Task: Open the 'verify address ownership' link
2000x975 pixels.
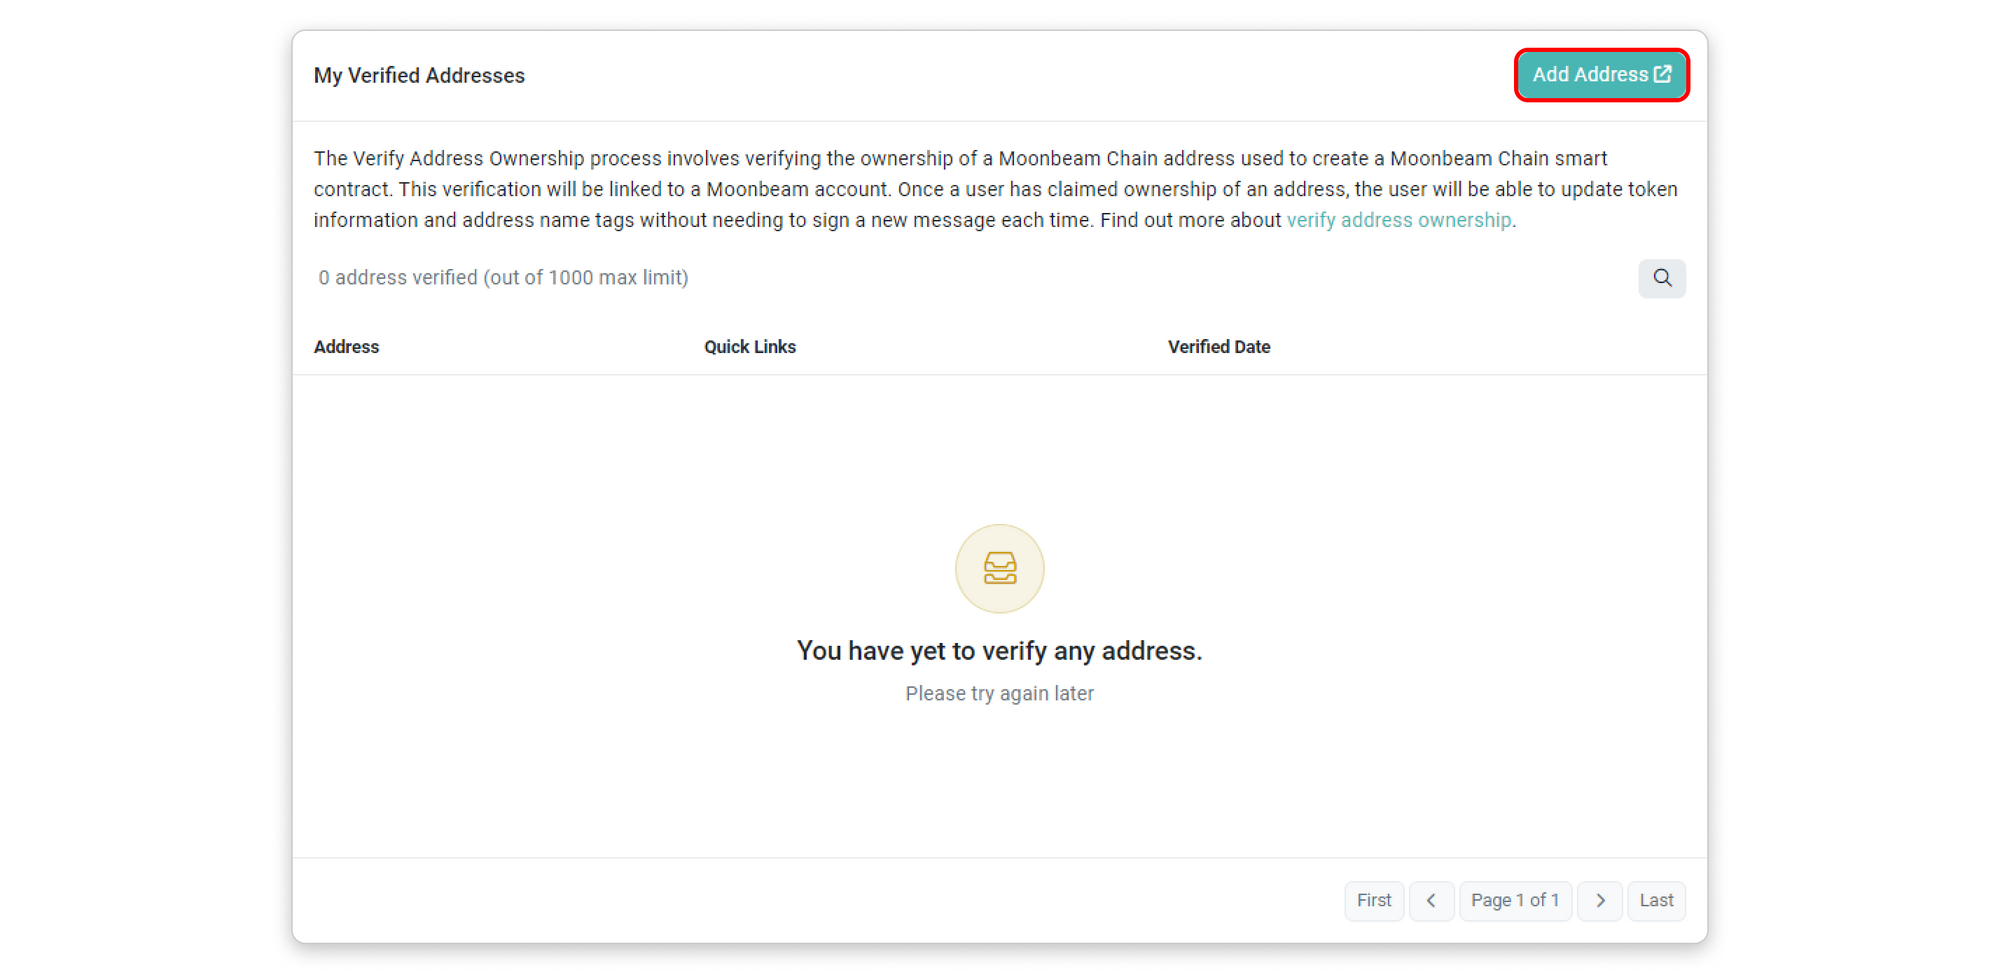Action: tap(1398, 220)
